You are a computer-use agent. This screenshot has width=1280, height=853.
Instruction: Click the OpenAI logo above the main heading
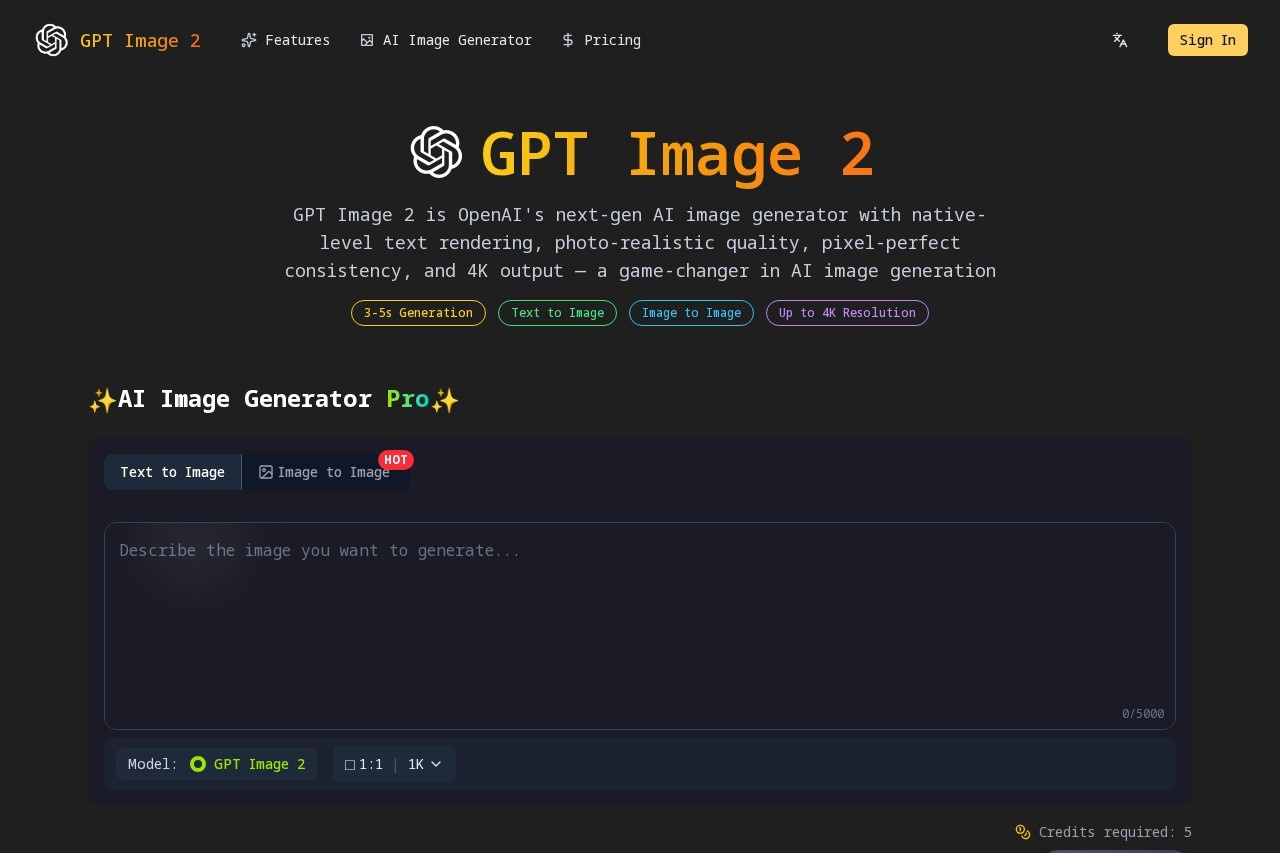click(437, 152)
